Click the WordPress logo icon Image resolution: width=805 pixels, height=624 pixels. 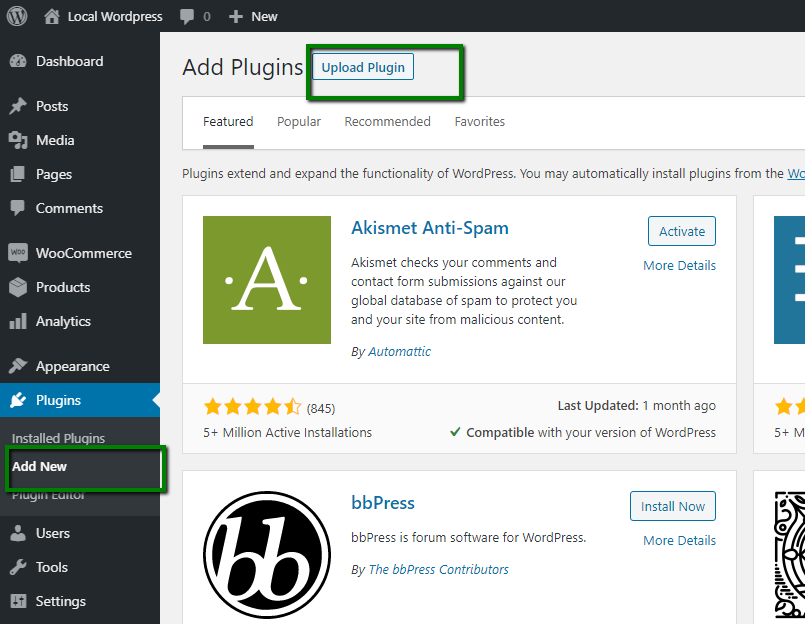point(17,16)
